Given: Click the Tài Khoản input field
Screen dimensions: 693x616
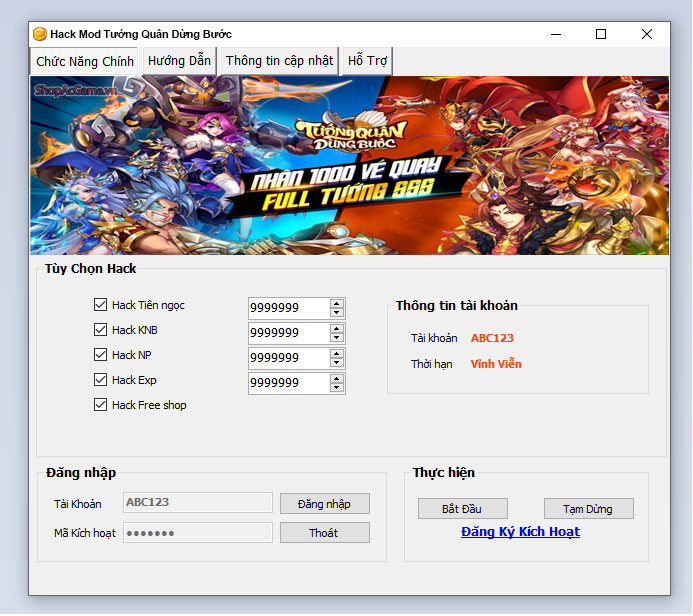Looking at the screenshot, I should pyautogui.click(x=198, y=502).
